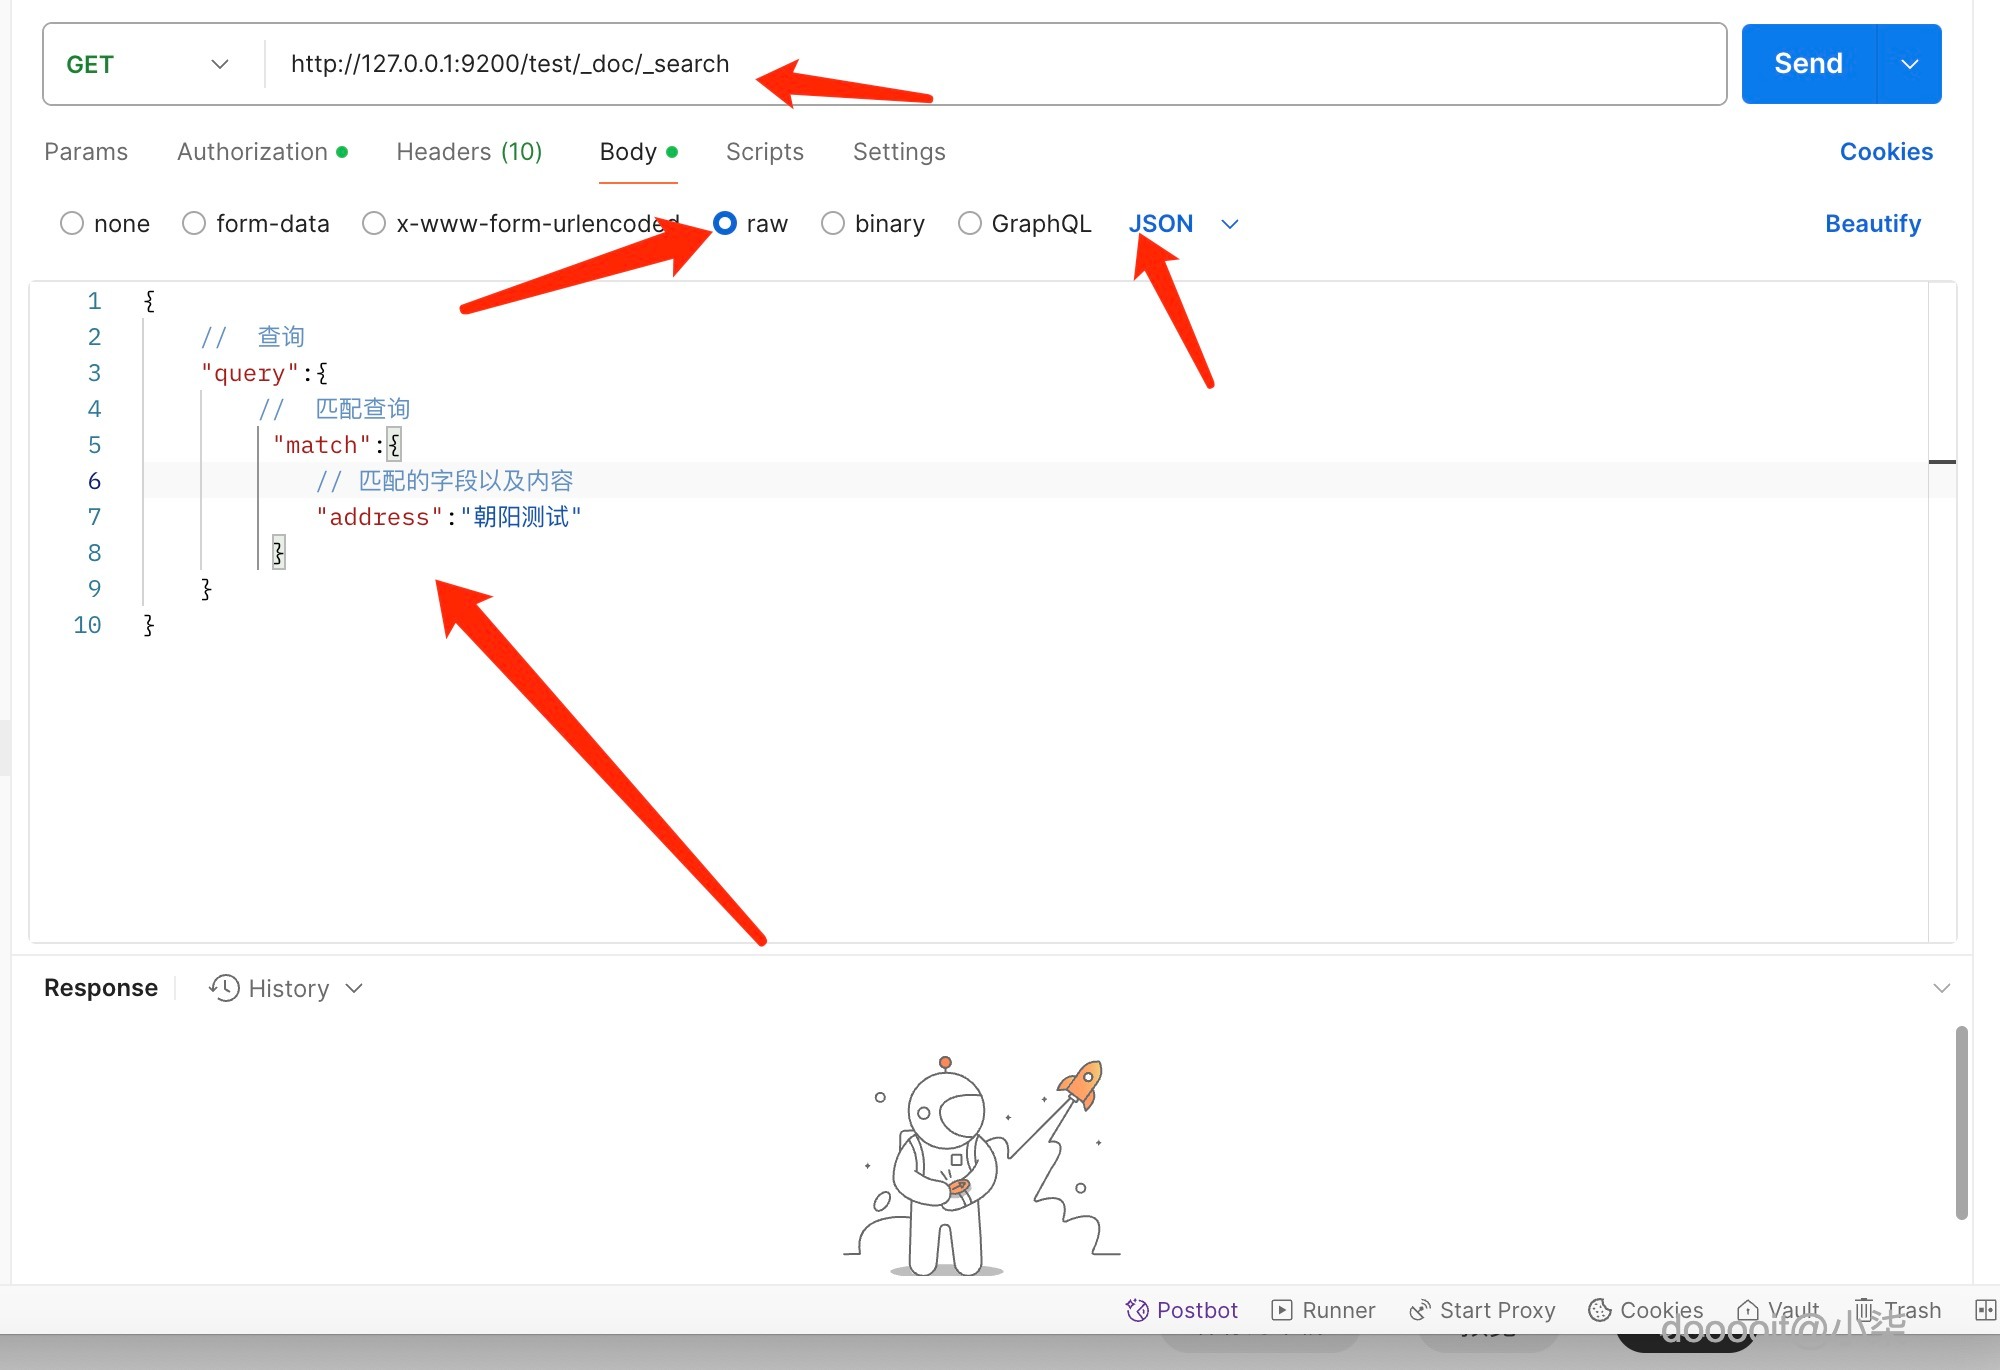This screenshot has height=1370, width=2000.
Task: Click the Postbot icon in status bar
Action: (x=1137, y=1310)
